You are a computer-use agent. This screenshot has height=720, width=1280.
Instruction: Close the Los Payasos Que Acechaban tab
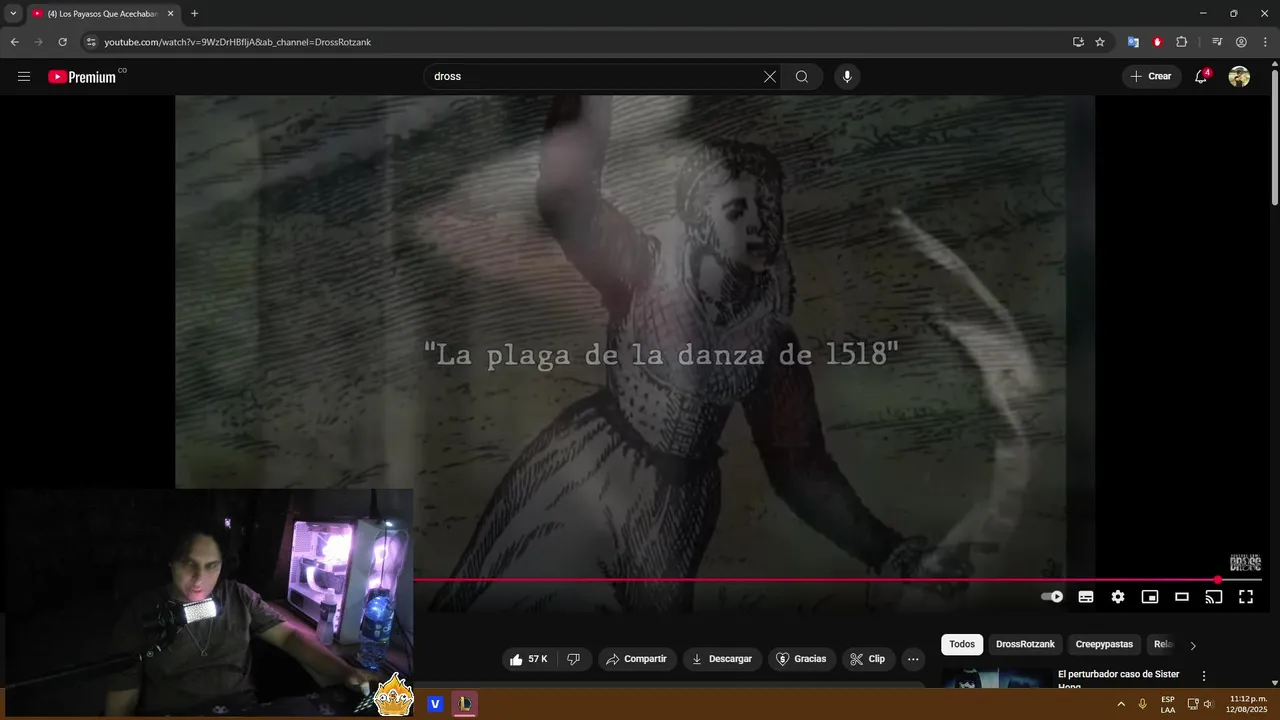(x=170, y=14)
